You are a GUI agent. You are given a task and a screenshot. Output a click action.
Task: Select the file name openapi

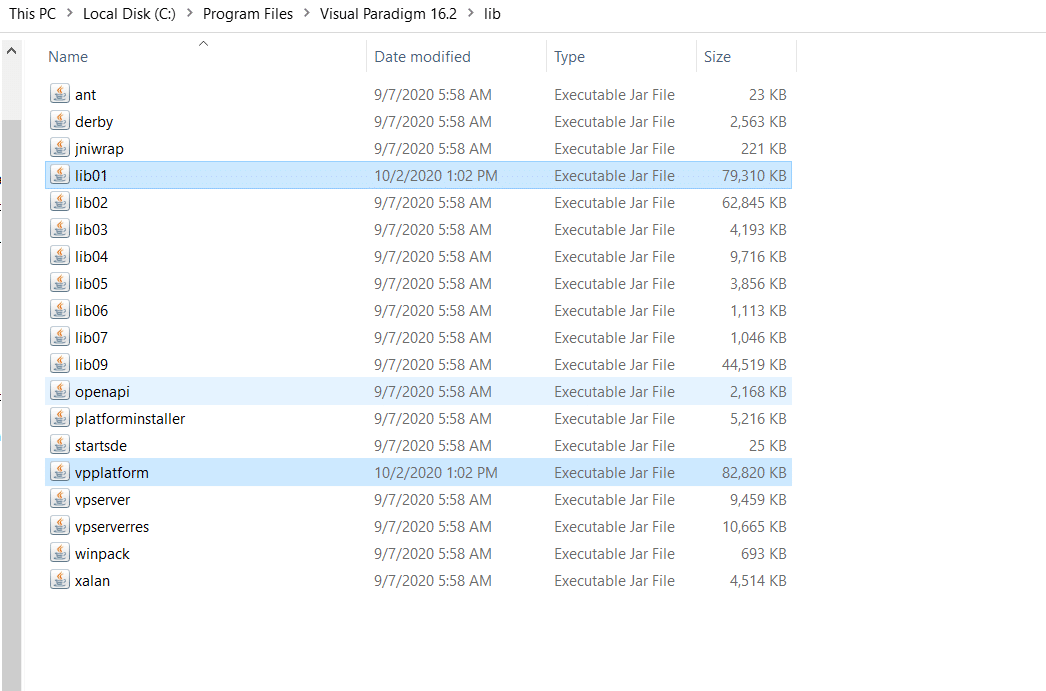click(102, 392)
